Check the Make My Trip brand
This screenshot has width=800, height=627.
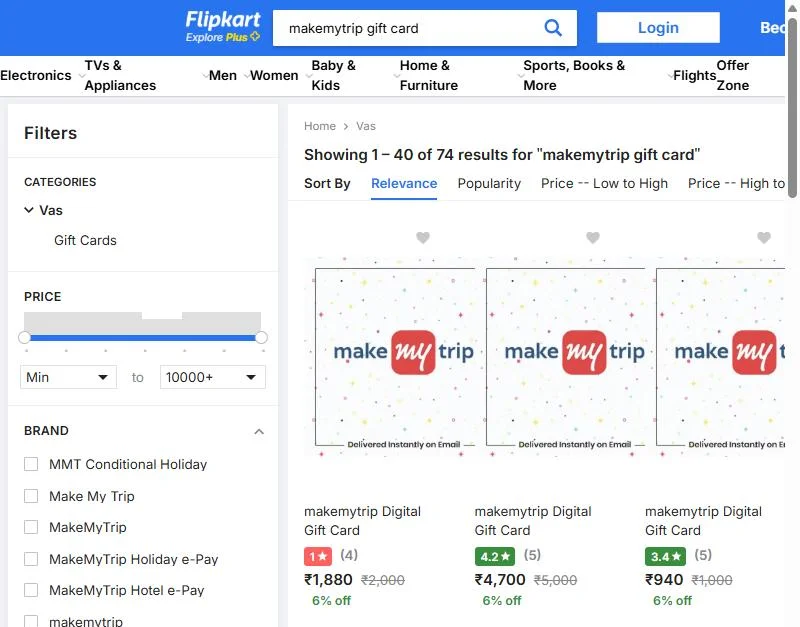[31, 496]
